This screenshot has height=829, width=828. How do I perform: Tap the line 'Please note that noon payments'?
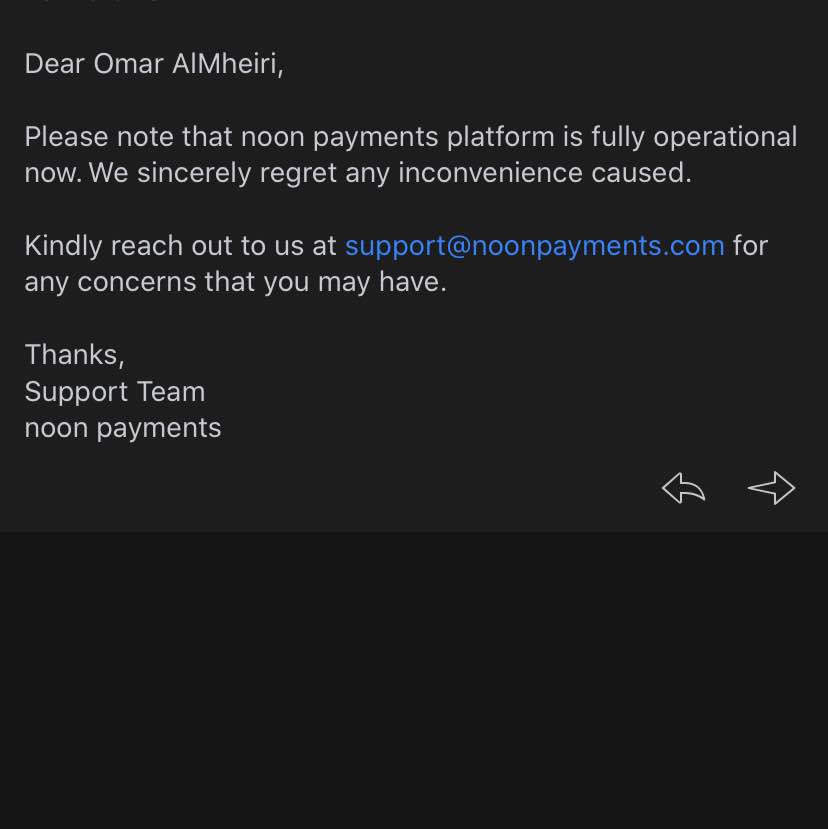click(232, 137)
